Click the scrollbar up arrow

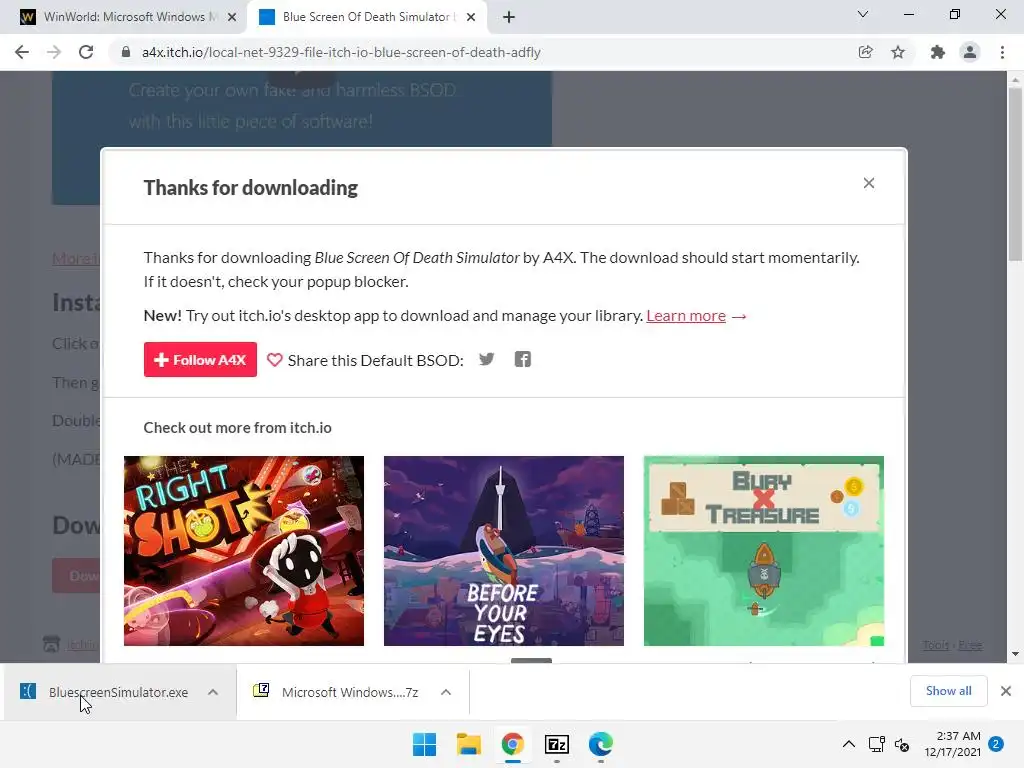coord(1015,79)
